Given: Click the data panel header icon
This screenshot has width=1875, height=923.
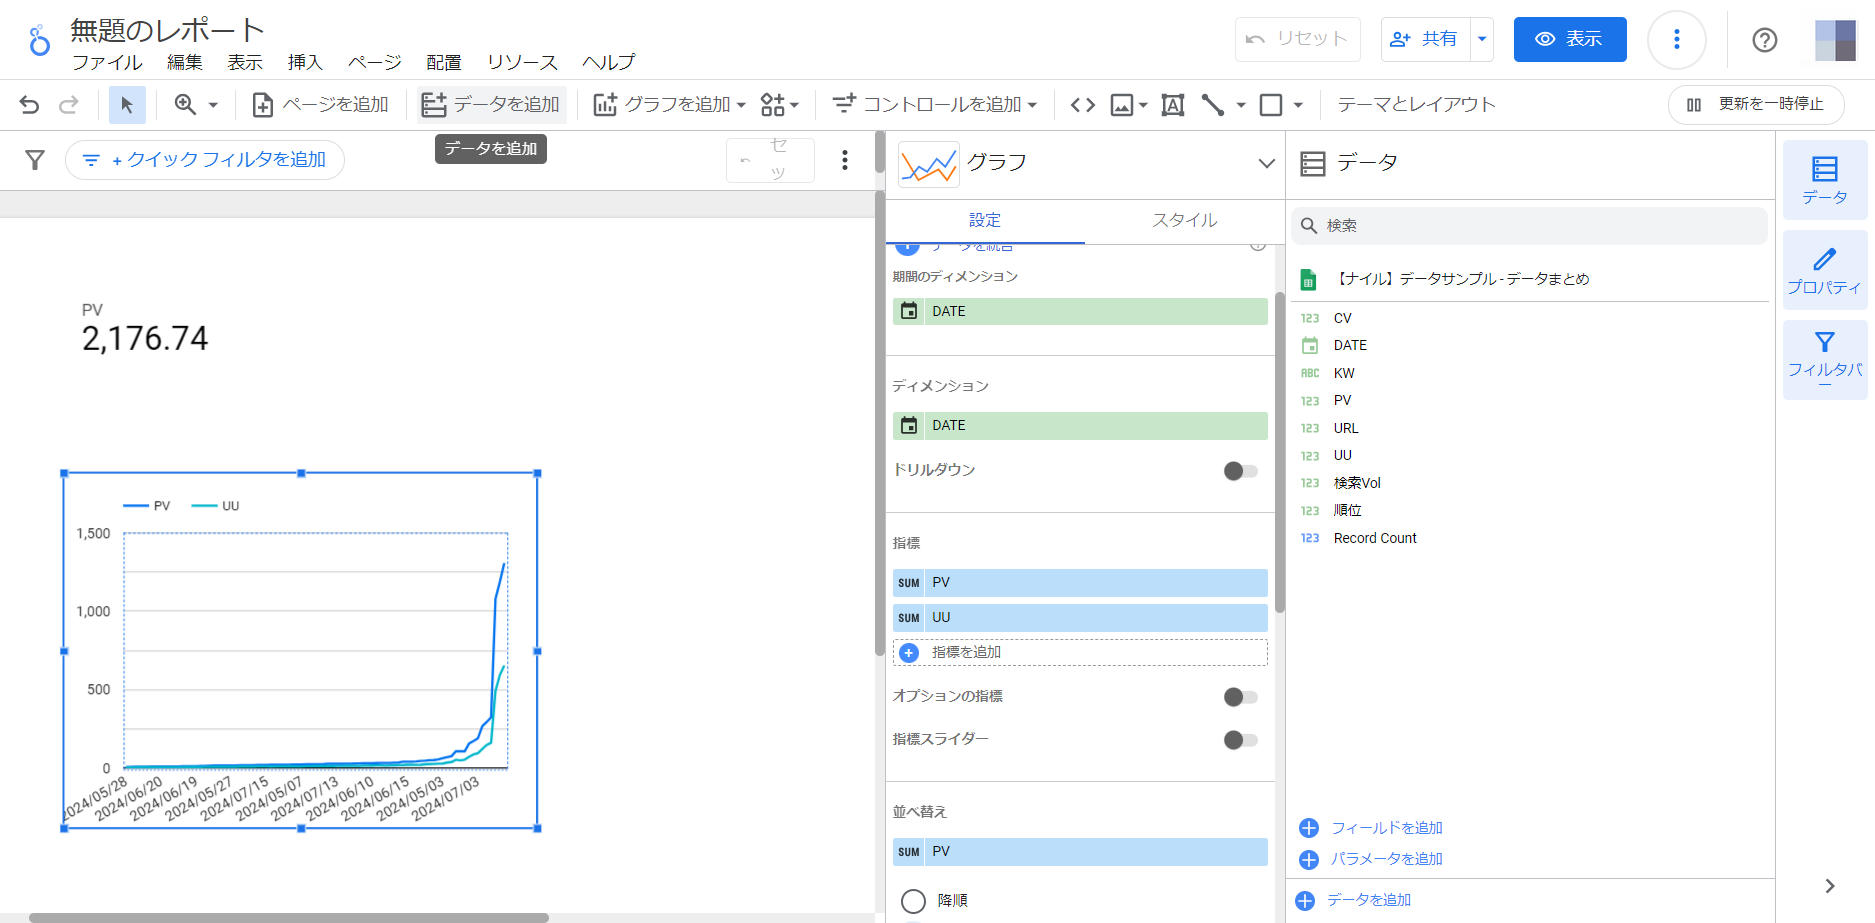Looking at the screenshot, I should (1313, 163).
